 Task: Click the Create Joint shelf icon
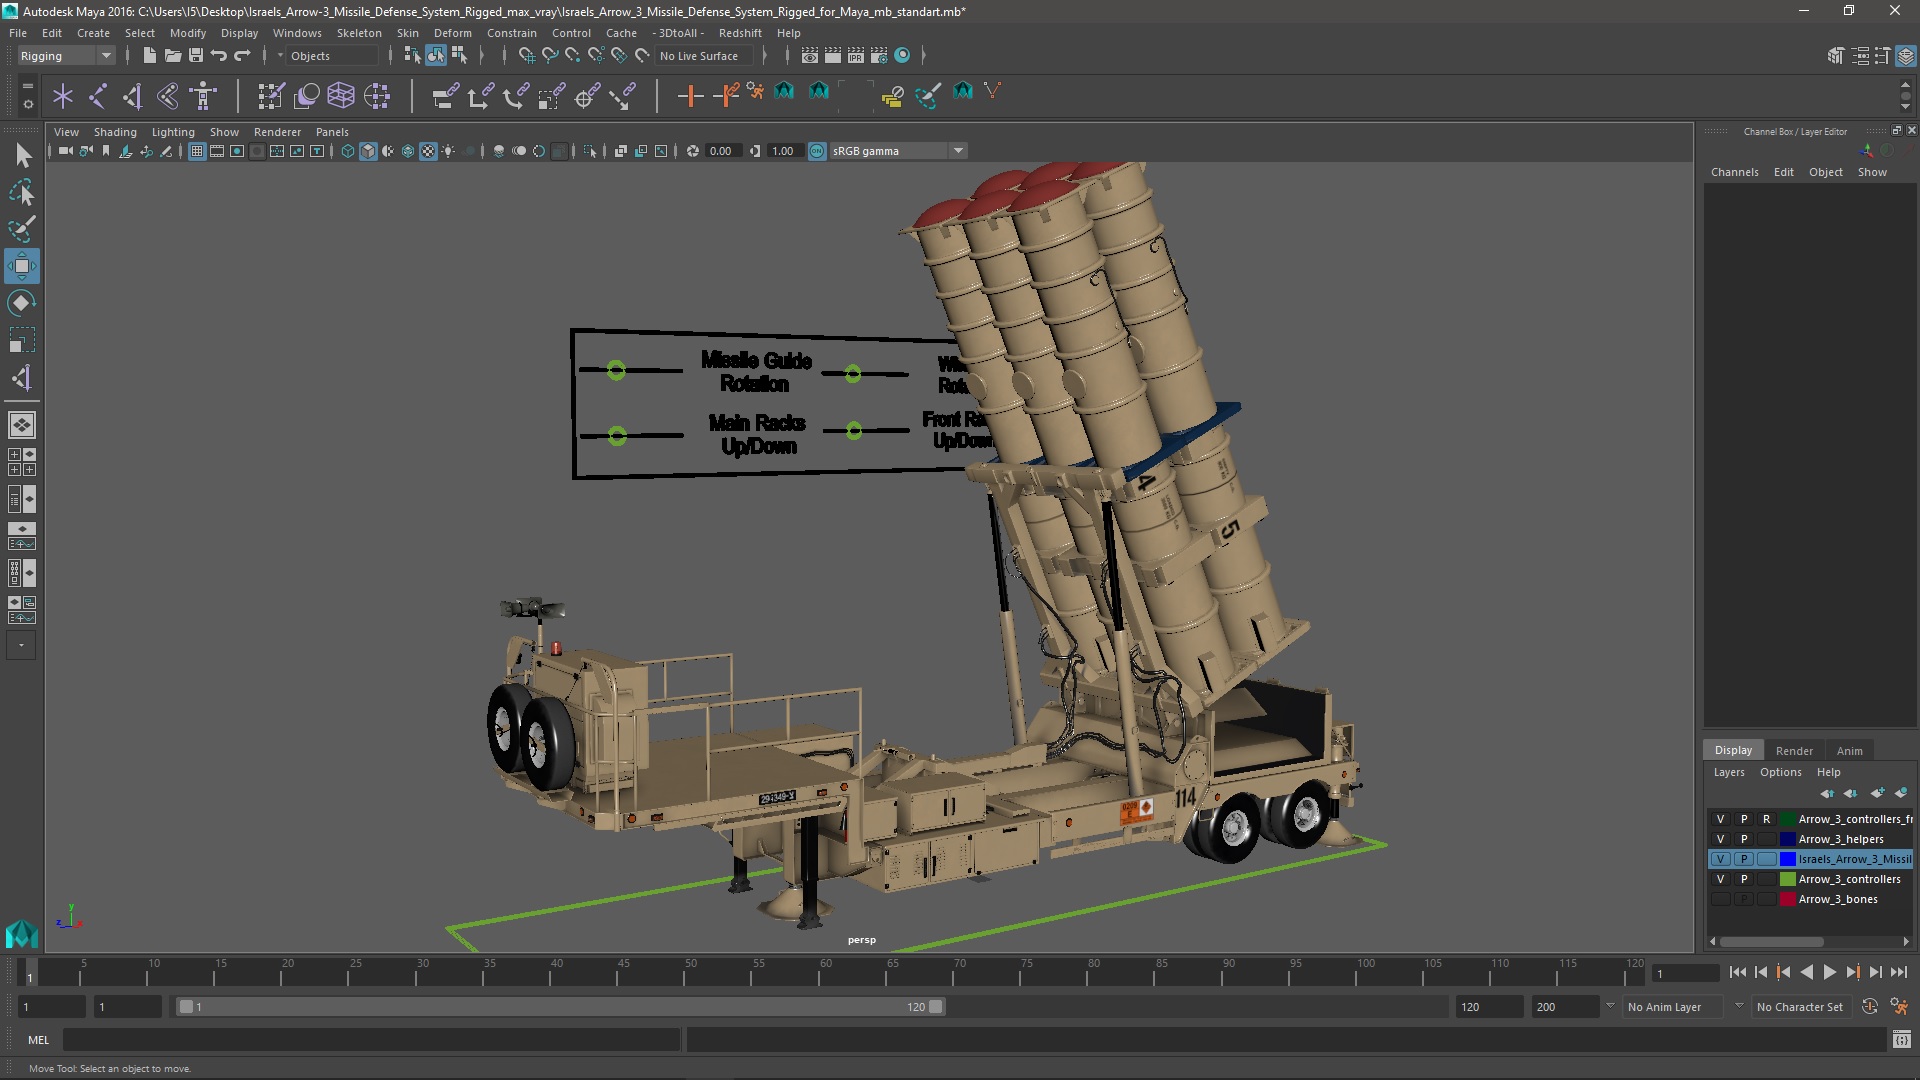tap(98, 96)
